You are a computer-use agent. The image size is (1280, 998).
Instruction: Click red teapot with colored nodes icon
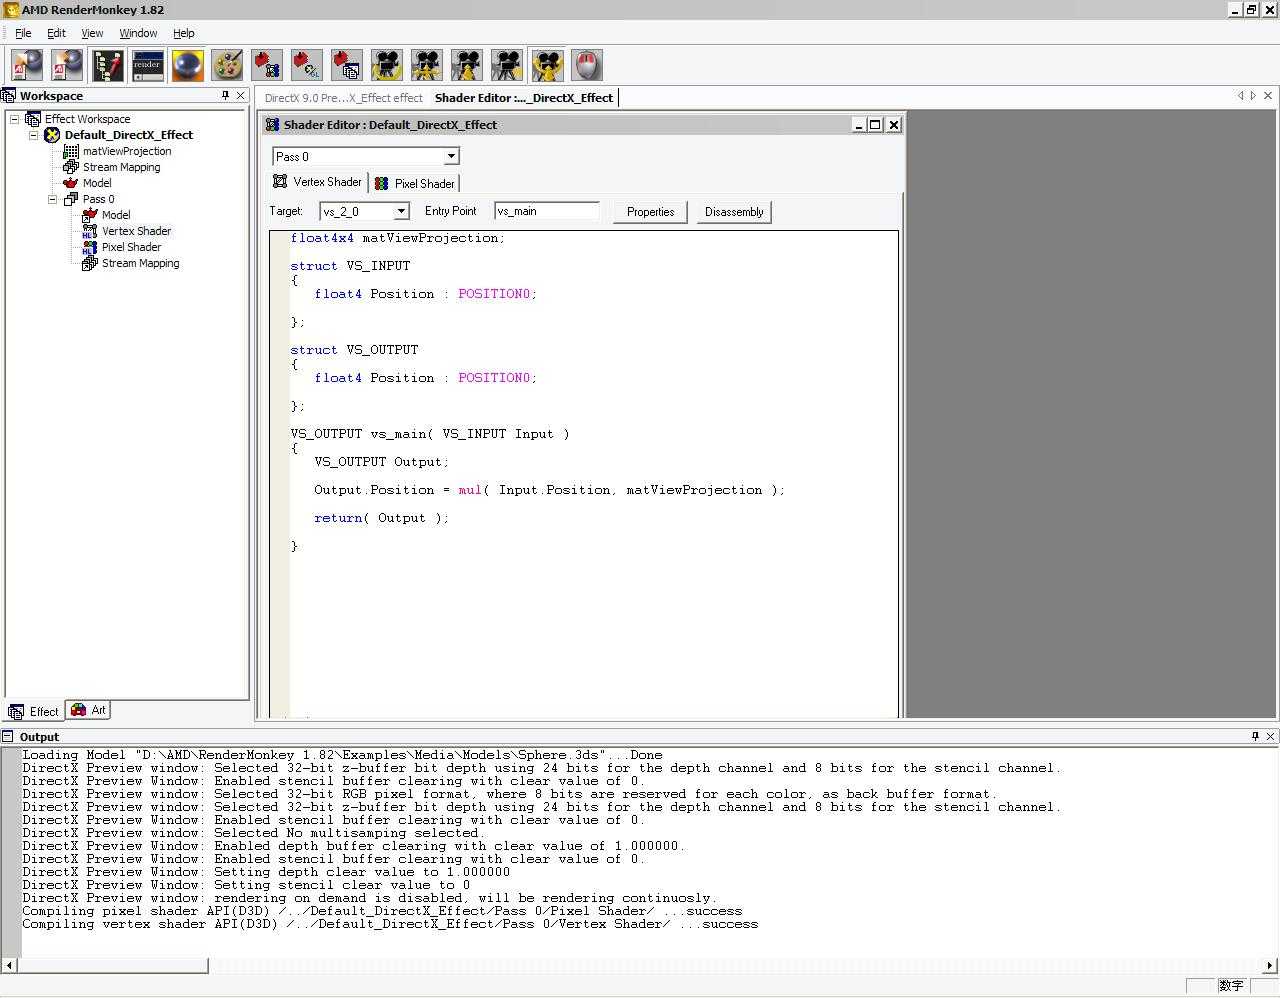click(x=267, y=65)
